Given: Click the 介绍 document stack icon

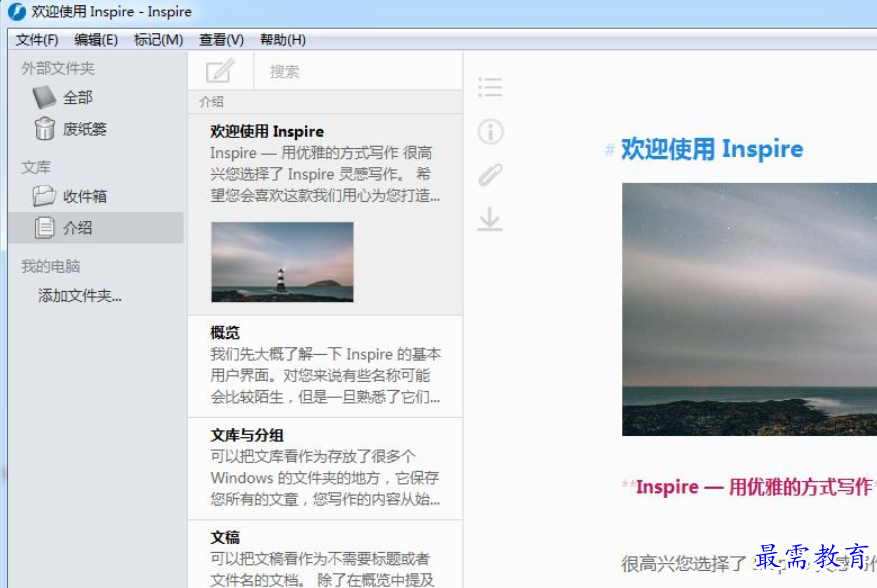Looking at the screenshot, I should 44,228.
